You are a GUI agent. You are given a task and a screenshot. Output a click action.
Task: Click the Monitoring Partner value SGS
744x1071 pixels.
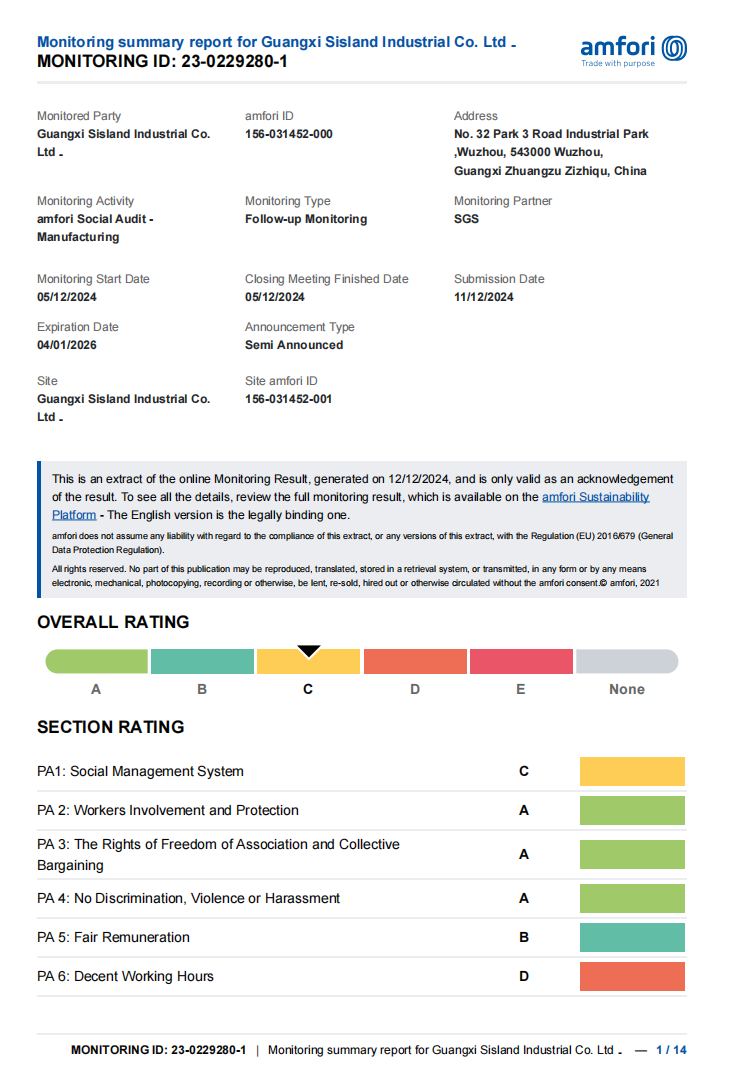[x=467, y=219]
